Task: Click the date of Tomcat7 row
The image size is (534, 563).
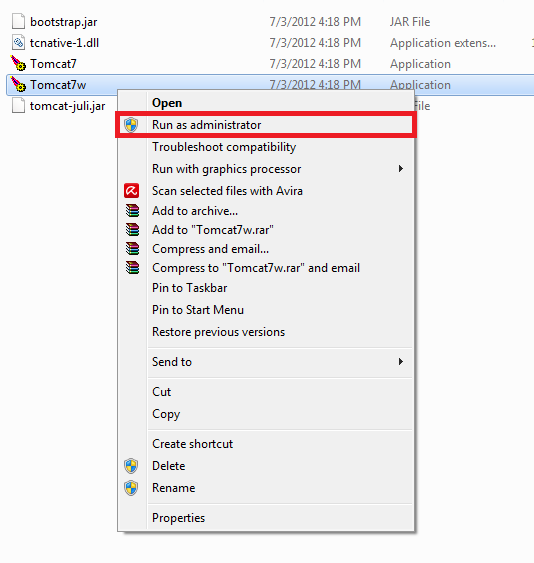Action: (x=315, y=64)
